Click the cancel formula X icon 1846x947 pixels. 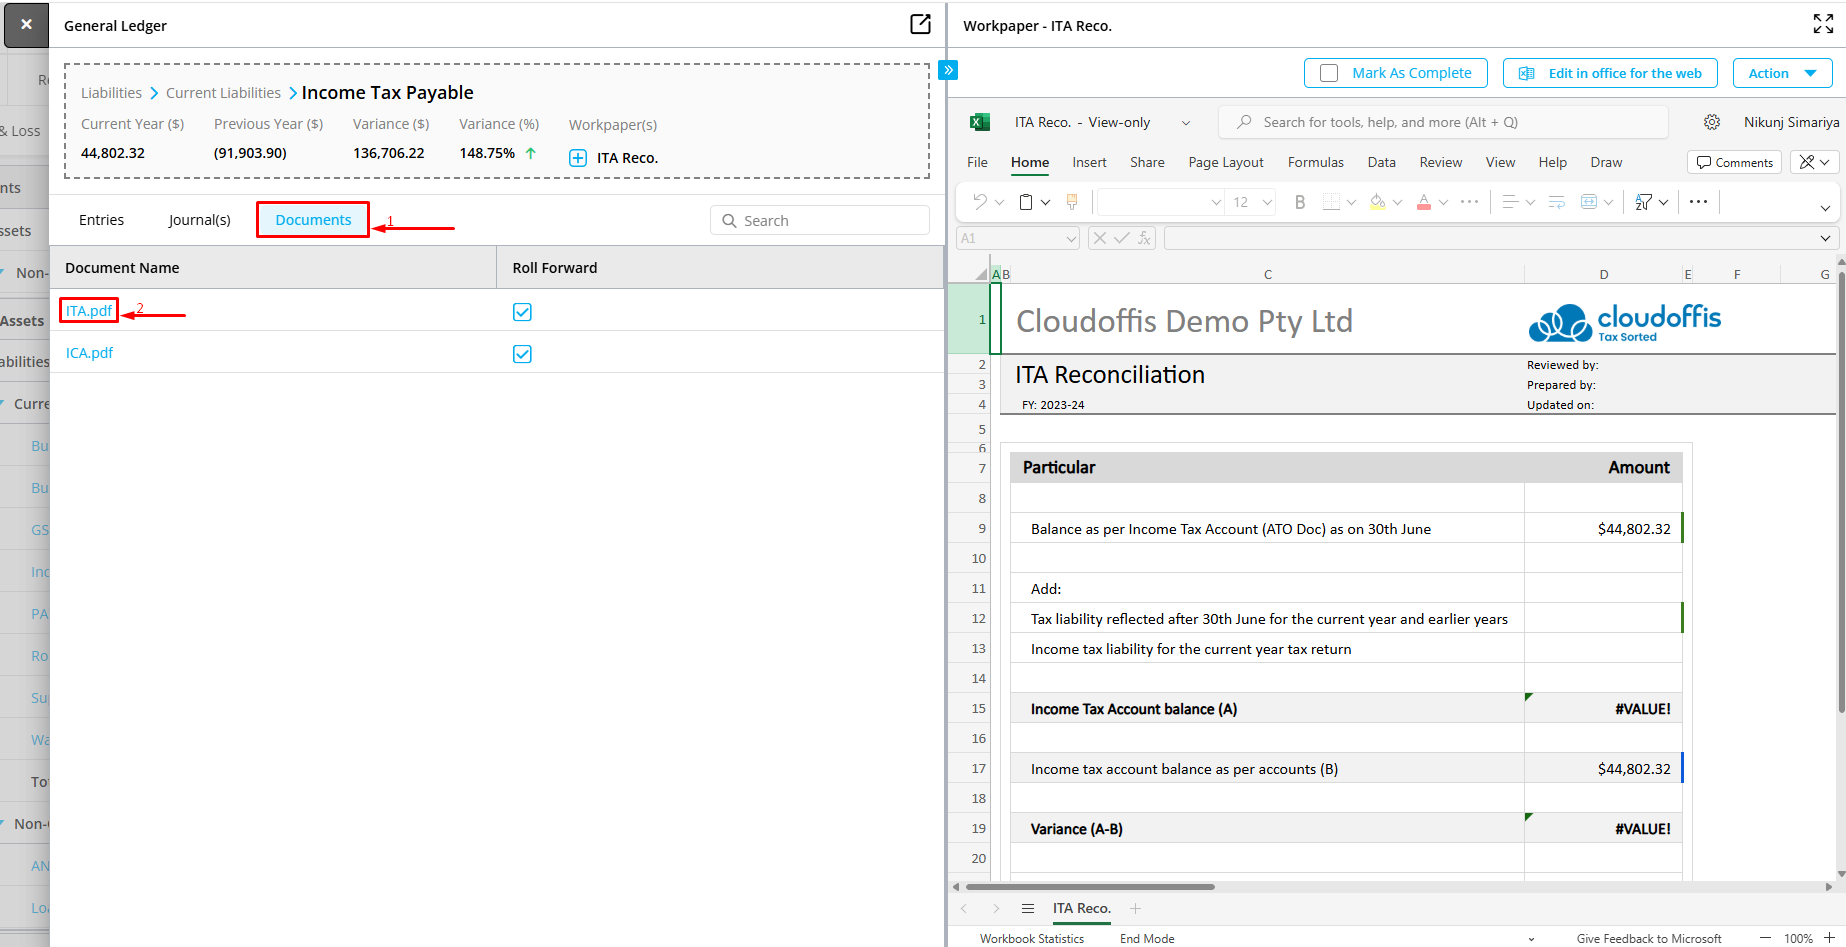1100,238
